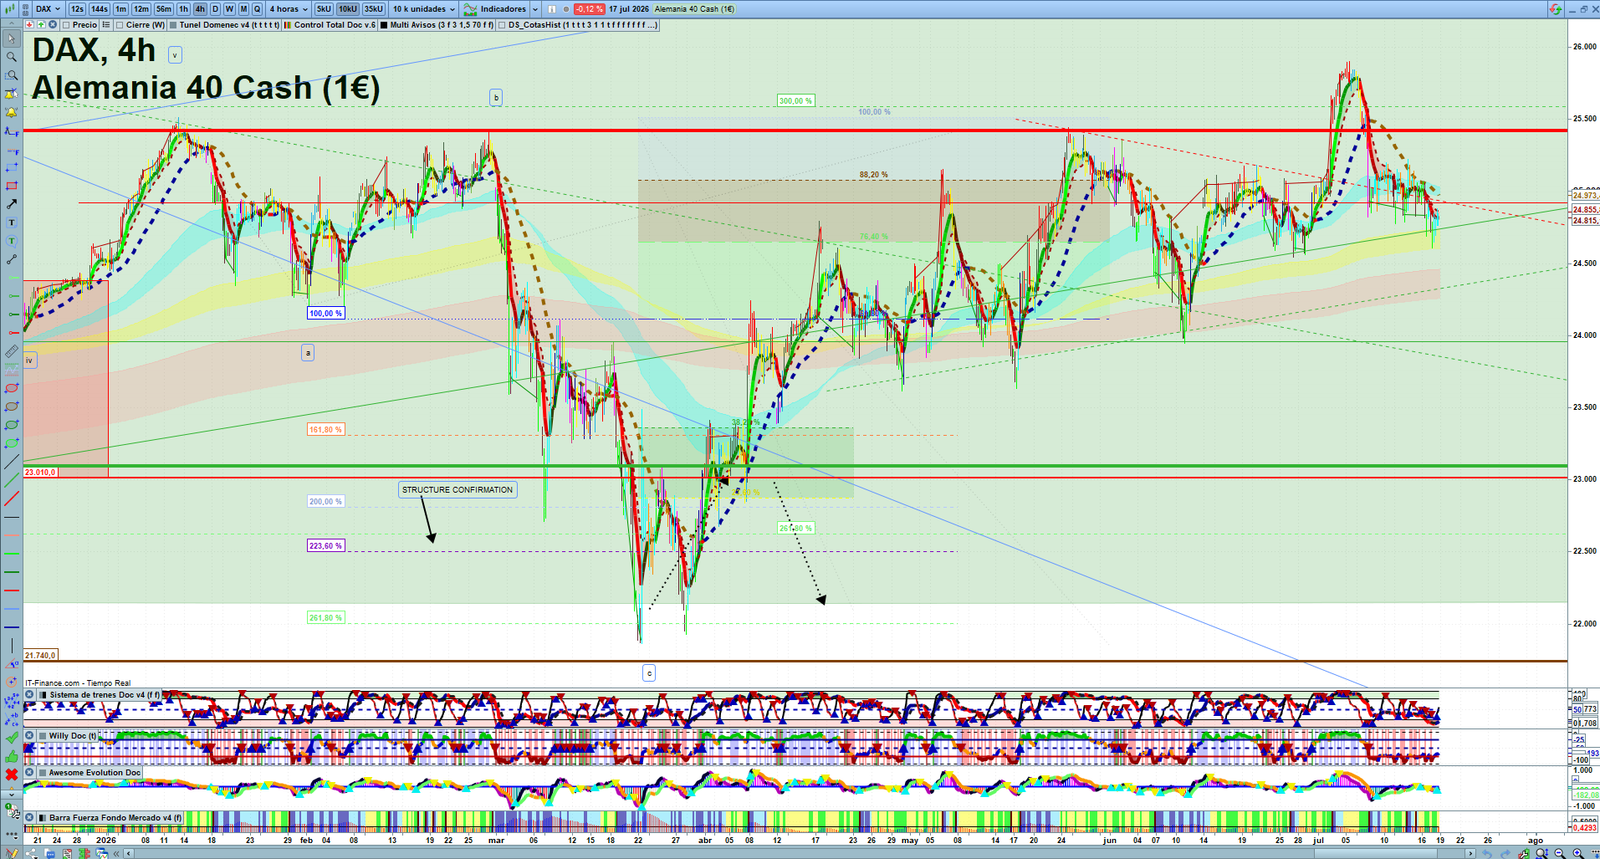Screen dimensions: 1600x859
Task: Toggle the 10kU history size button
Action: 347,9
